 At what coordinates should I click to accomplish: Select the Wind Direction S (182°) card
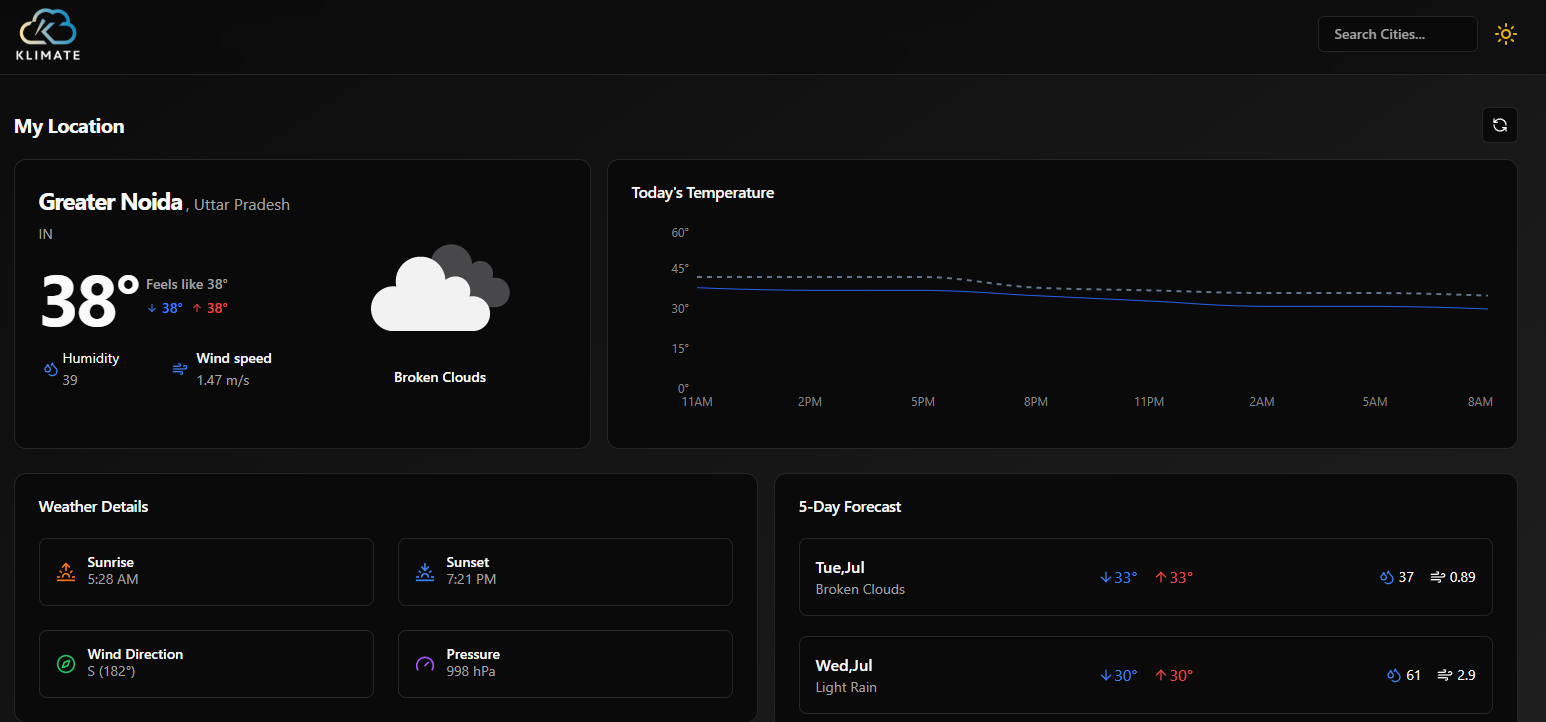click(x=206, y=664)
